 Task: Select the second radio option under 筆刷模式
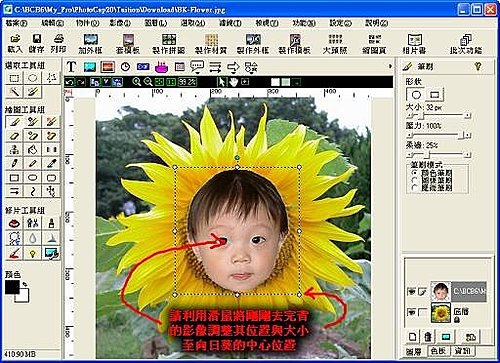(415, 180)
